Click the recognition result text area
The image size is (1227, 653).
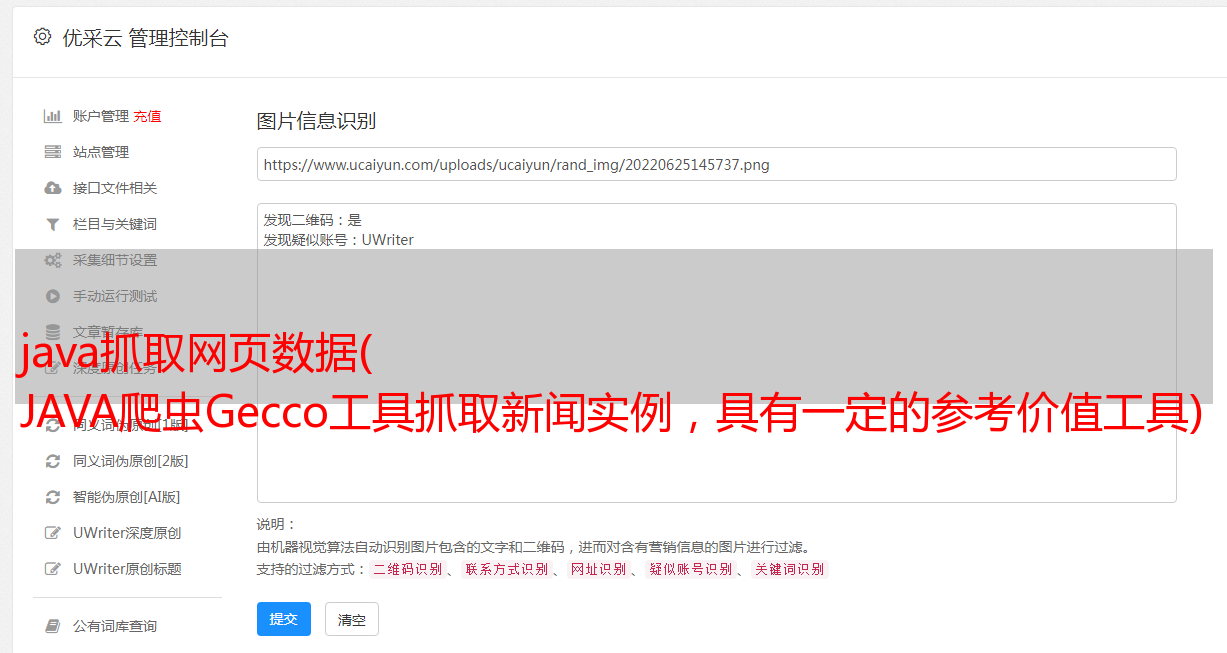pyautogui.click(x=716, y=352)
